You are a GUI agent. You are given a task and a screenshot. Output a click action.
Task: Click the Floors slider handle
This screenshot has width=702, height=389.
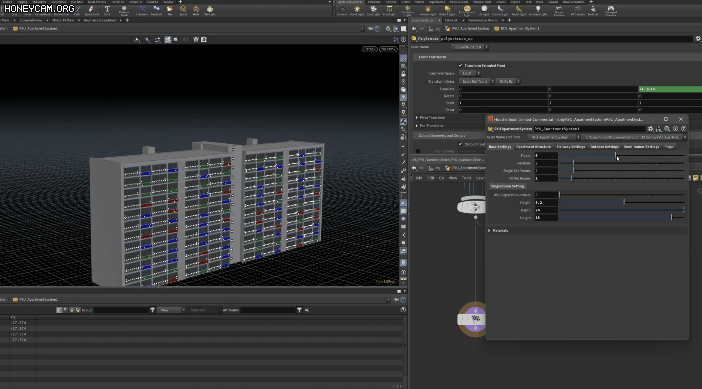616,155
